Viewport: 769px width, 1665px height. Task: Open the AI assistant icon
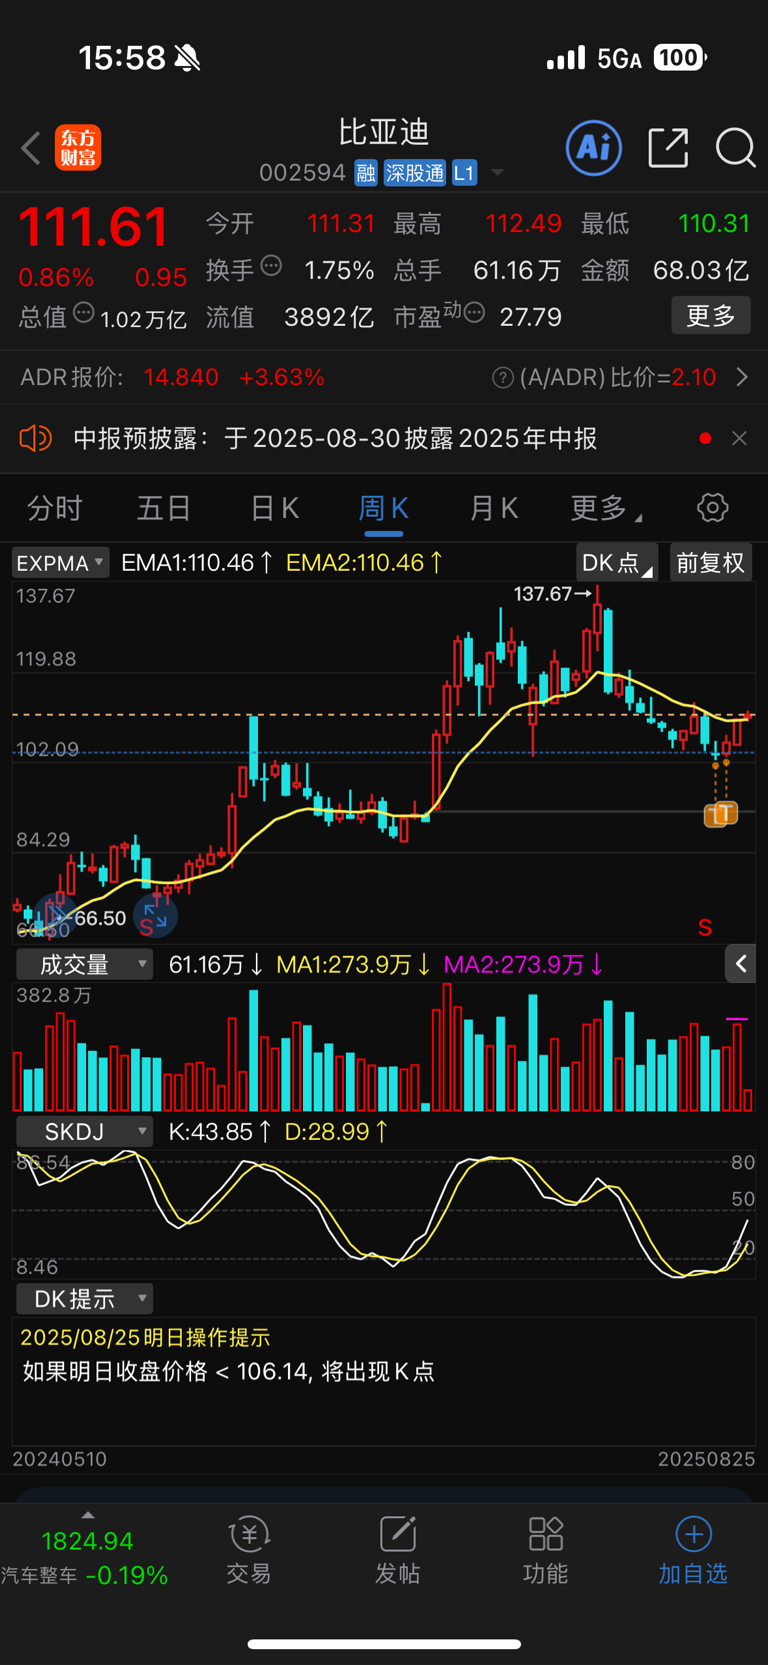[594, 148]
